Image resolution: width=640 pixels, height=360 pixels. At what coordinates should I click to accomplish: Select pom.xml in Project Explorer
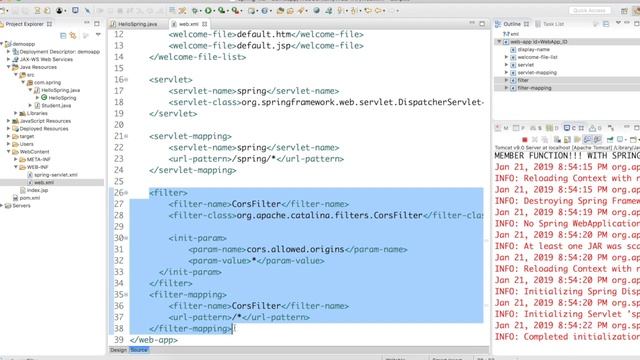pos(29,198)
